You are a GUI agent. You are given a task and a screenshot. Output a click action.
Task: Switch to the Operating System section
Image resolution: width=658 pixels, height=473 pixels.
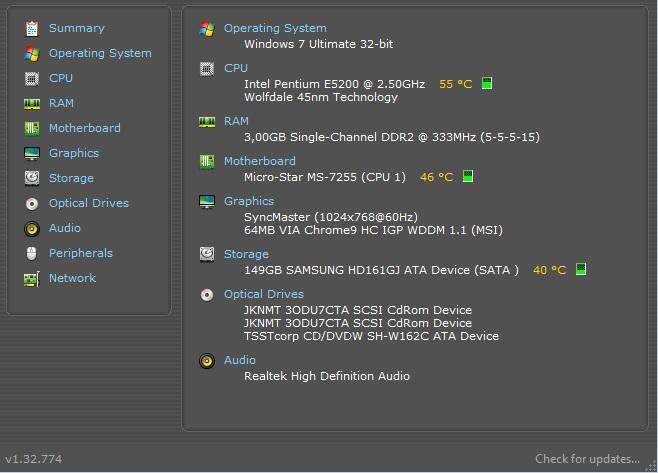pyautogui.click(x=100, y=53)
